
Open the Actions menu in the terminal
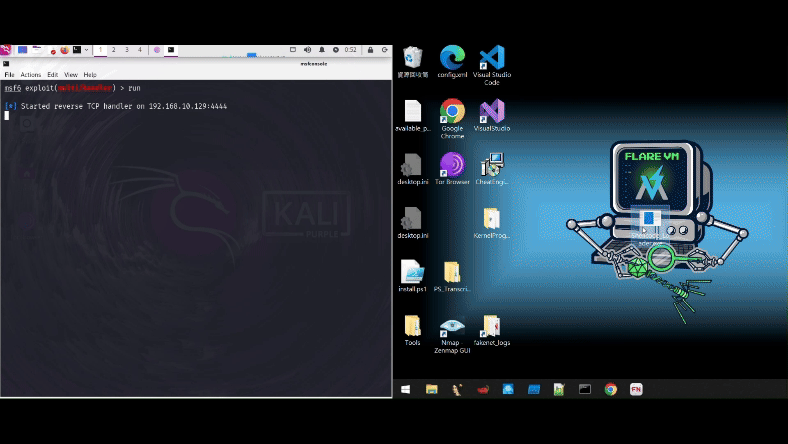(31, 75)
